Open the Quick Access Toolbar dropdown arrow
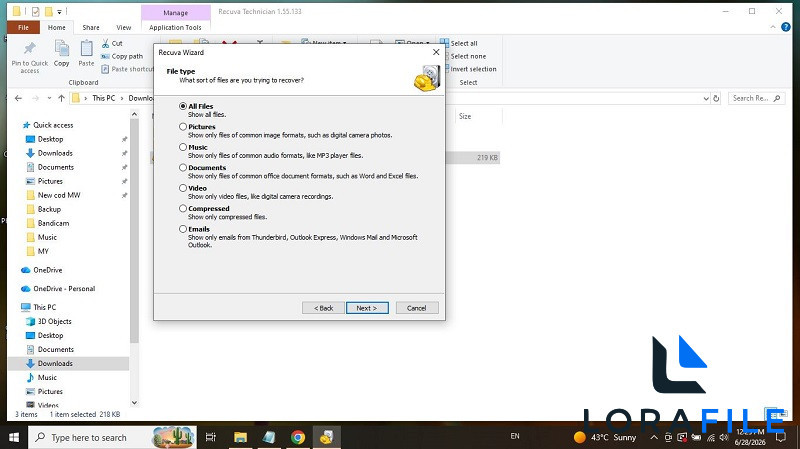800x449 pixels. tap(60, 11)
